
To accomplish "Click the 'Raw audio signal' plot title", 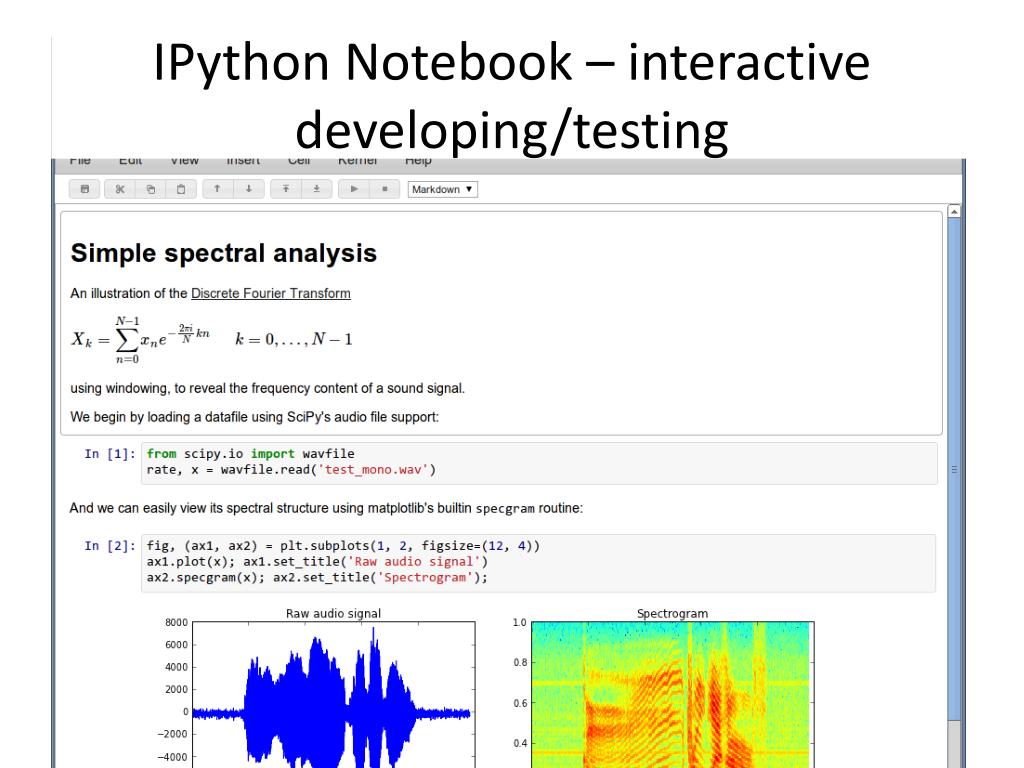I will tap(333, 613).
